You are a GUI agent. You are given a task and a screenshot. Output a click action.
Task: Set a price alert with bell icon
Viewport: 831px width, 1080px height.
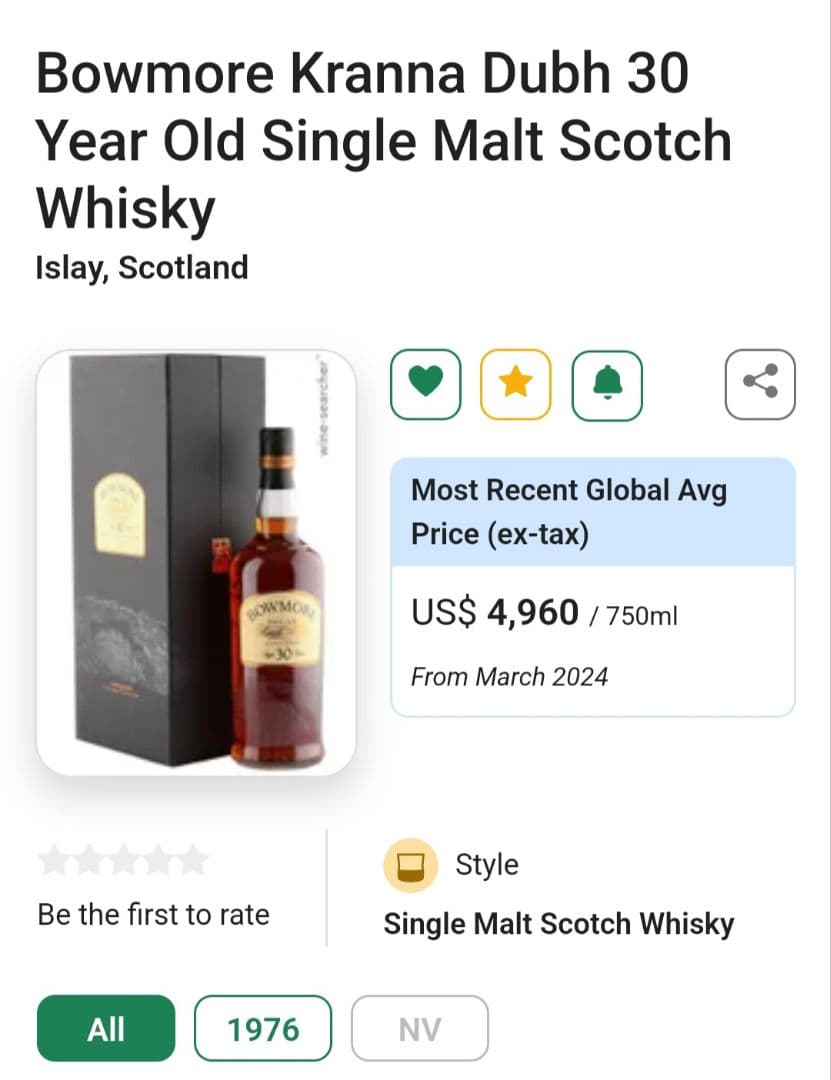pyautogui.click(x=607, y=384)
